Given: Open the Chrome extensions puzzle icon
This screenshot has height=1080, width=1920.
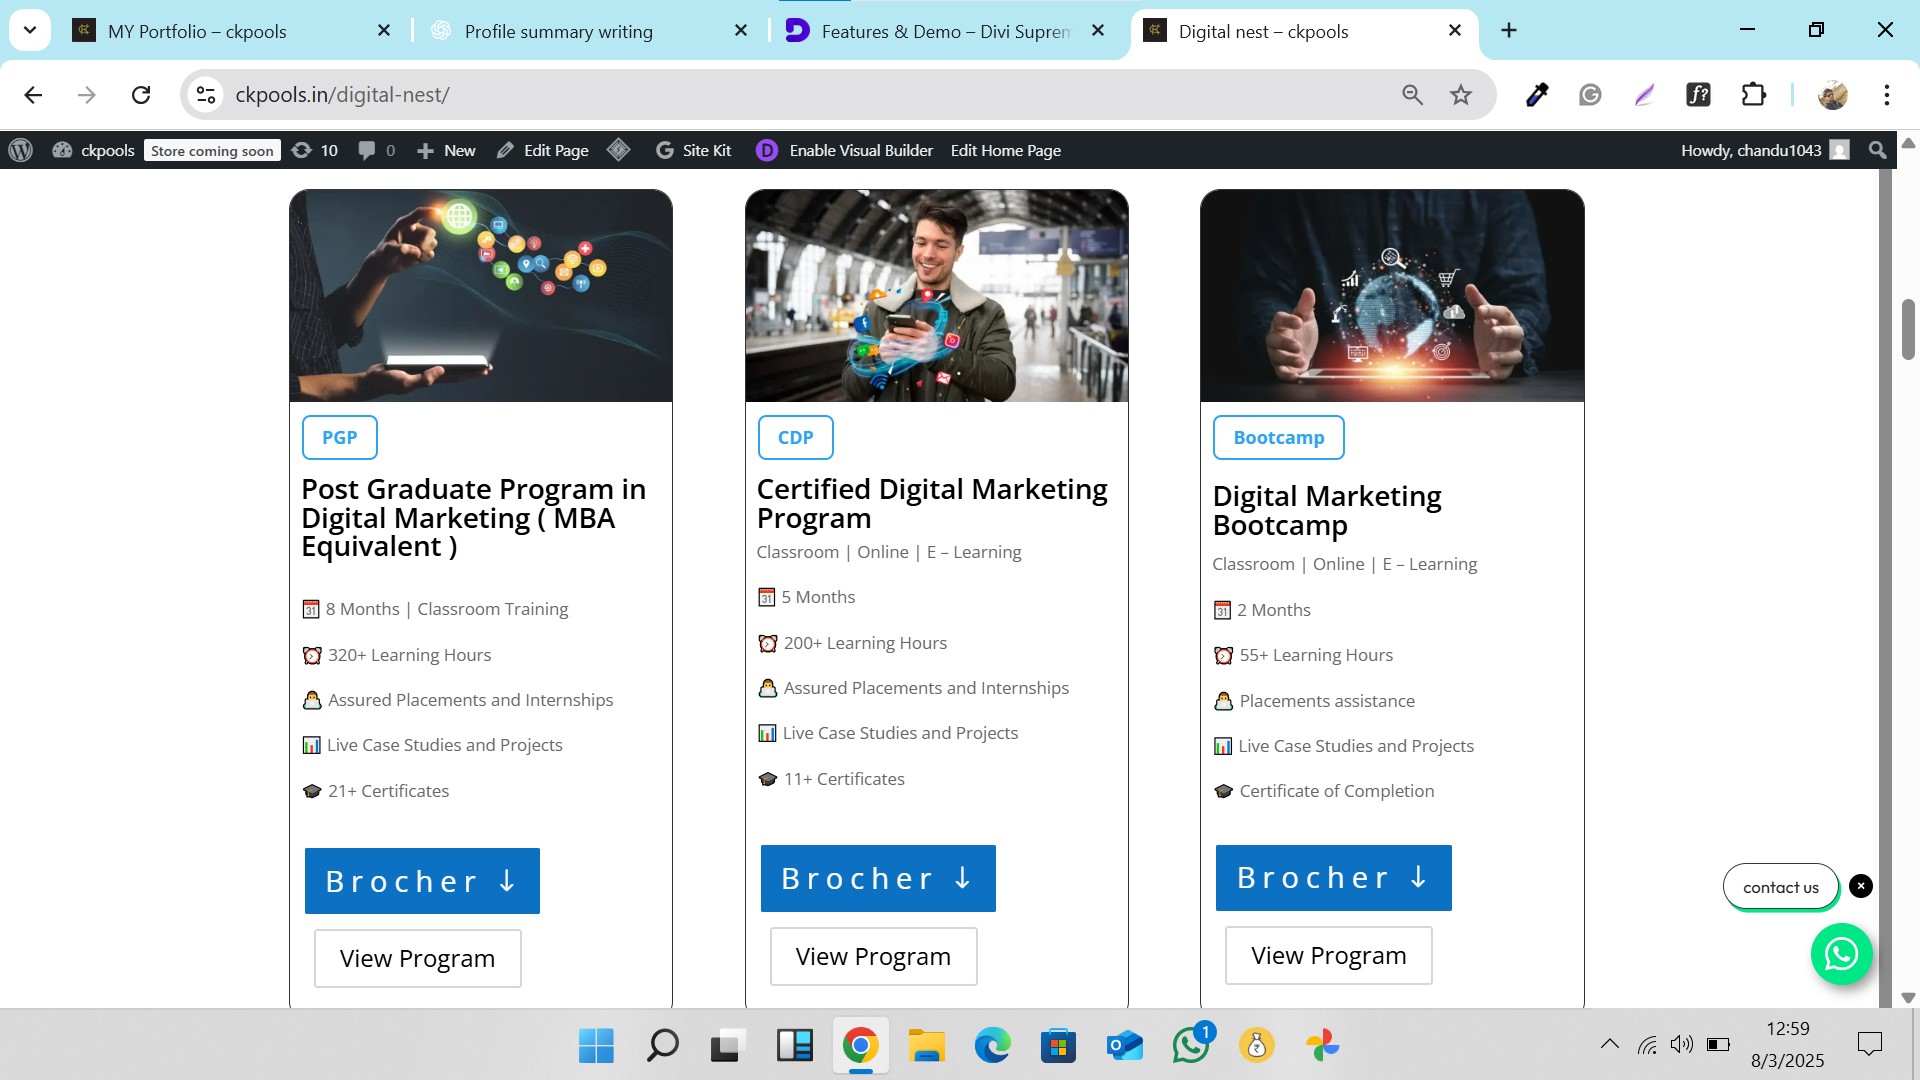Looking at the screenshot, I should [1753, 95].
